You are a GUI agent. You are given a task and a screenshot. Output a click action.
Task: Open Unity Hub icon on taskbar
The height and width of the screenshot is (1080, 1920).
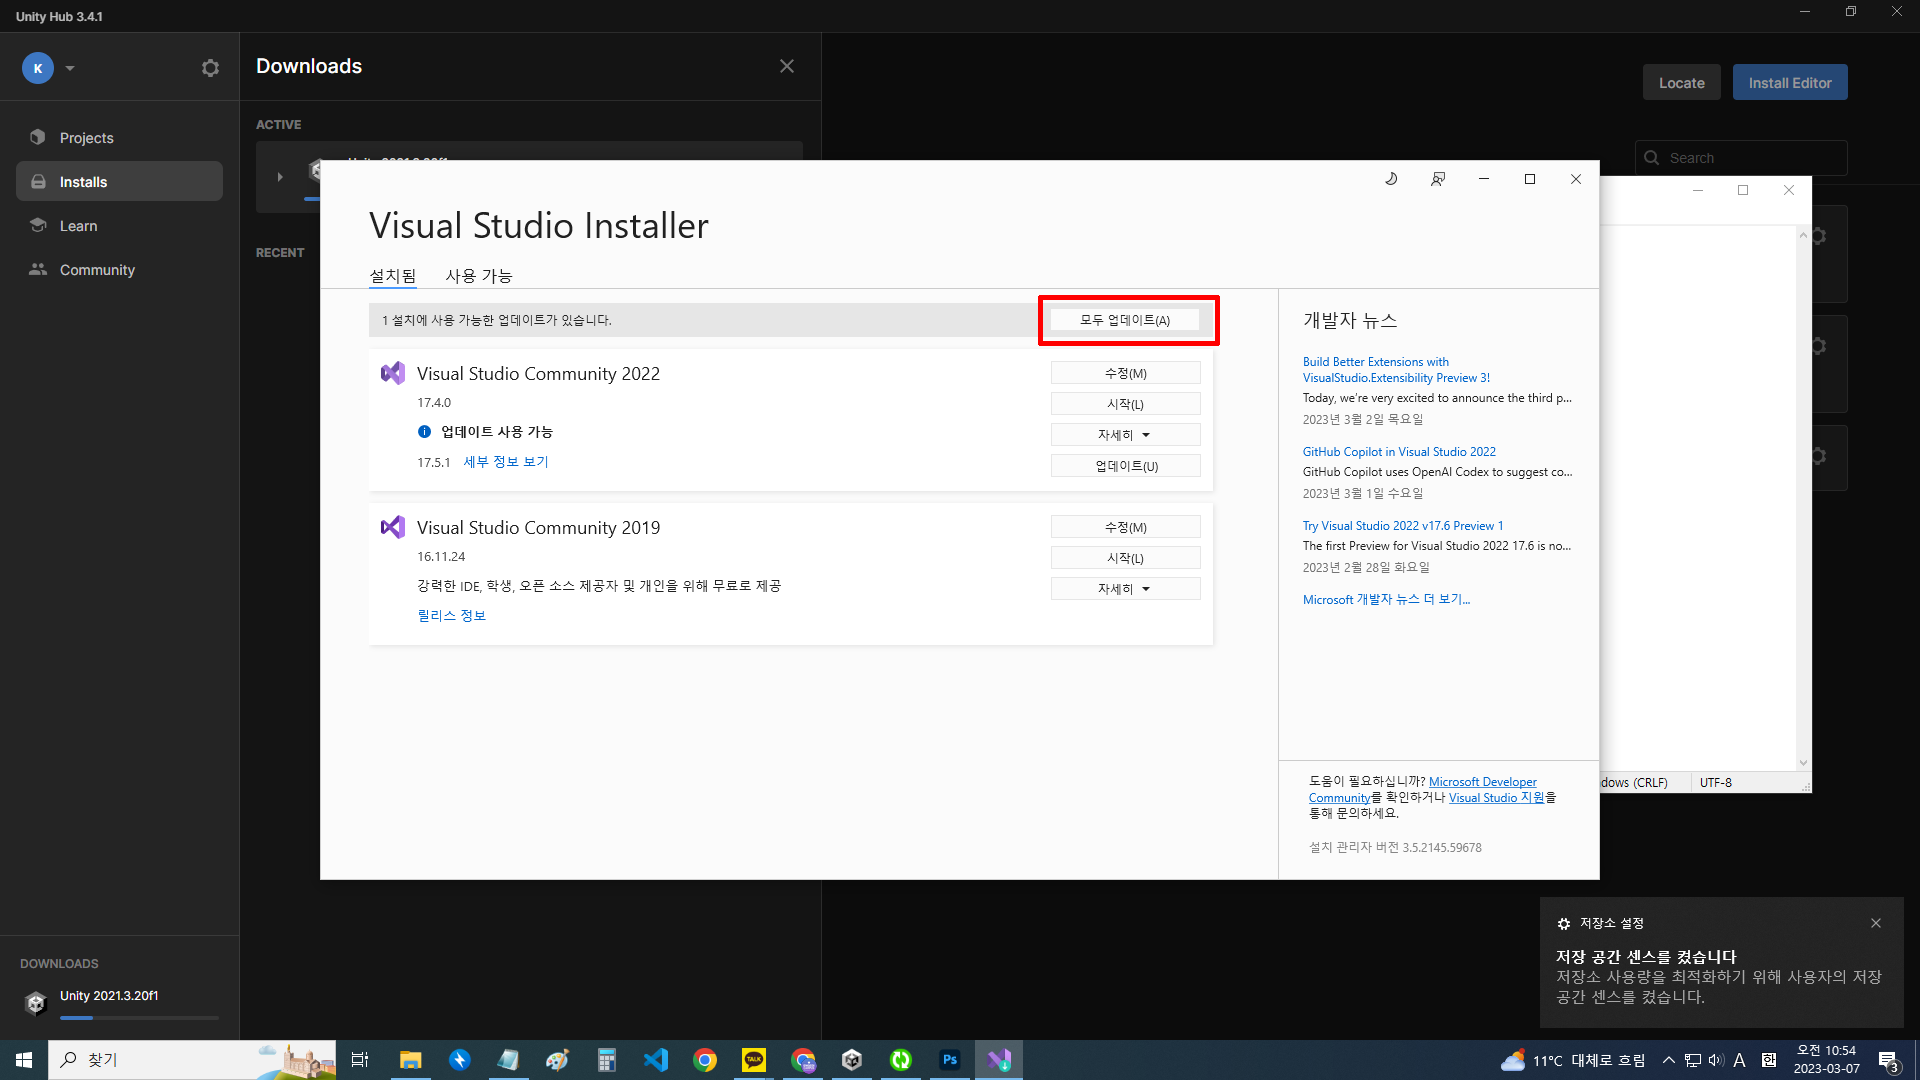pos(852,1060)
